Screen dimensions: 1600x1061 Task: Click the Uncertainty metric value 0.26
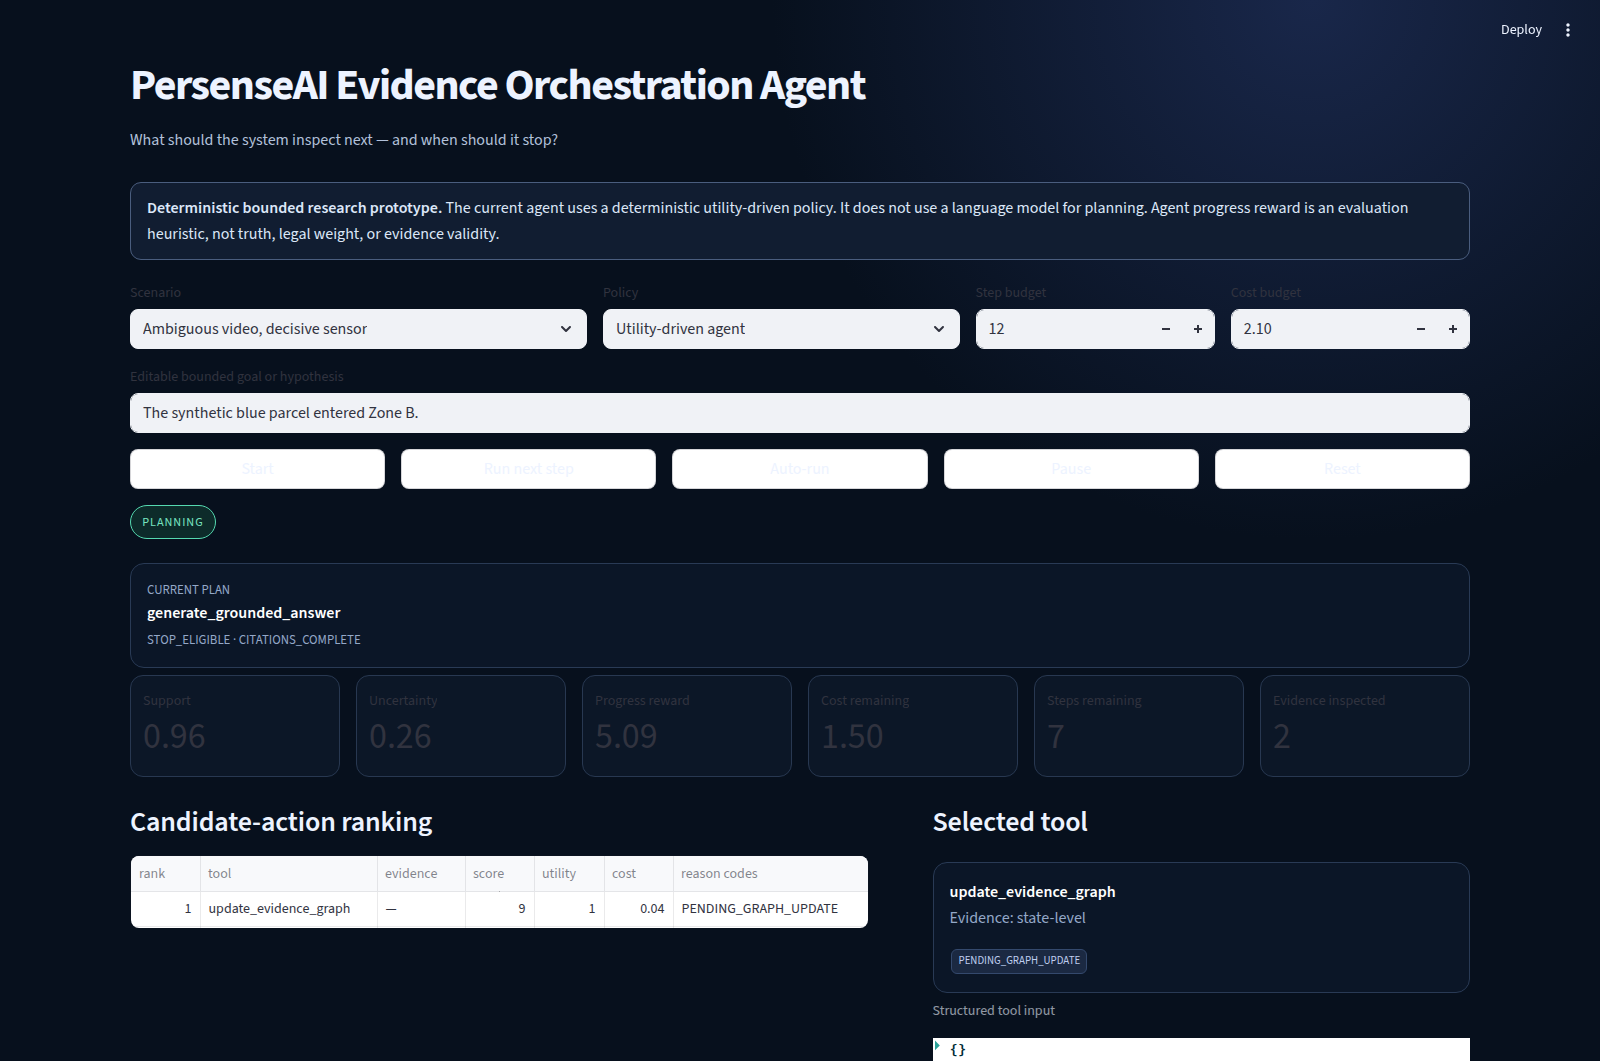(x=400, y=737)
